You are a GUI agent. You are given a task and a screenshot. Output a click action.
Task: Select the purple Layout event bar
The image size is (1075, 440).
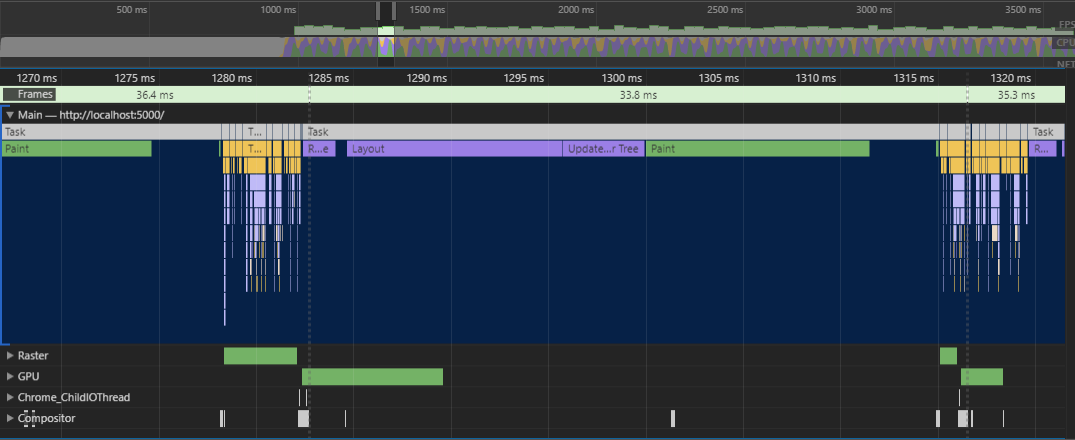(454, 149)
